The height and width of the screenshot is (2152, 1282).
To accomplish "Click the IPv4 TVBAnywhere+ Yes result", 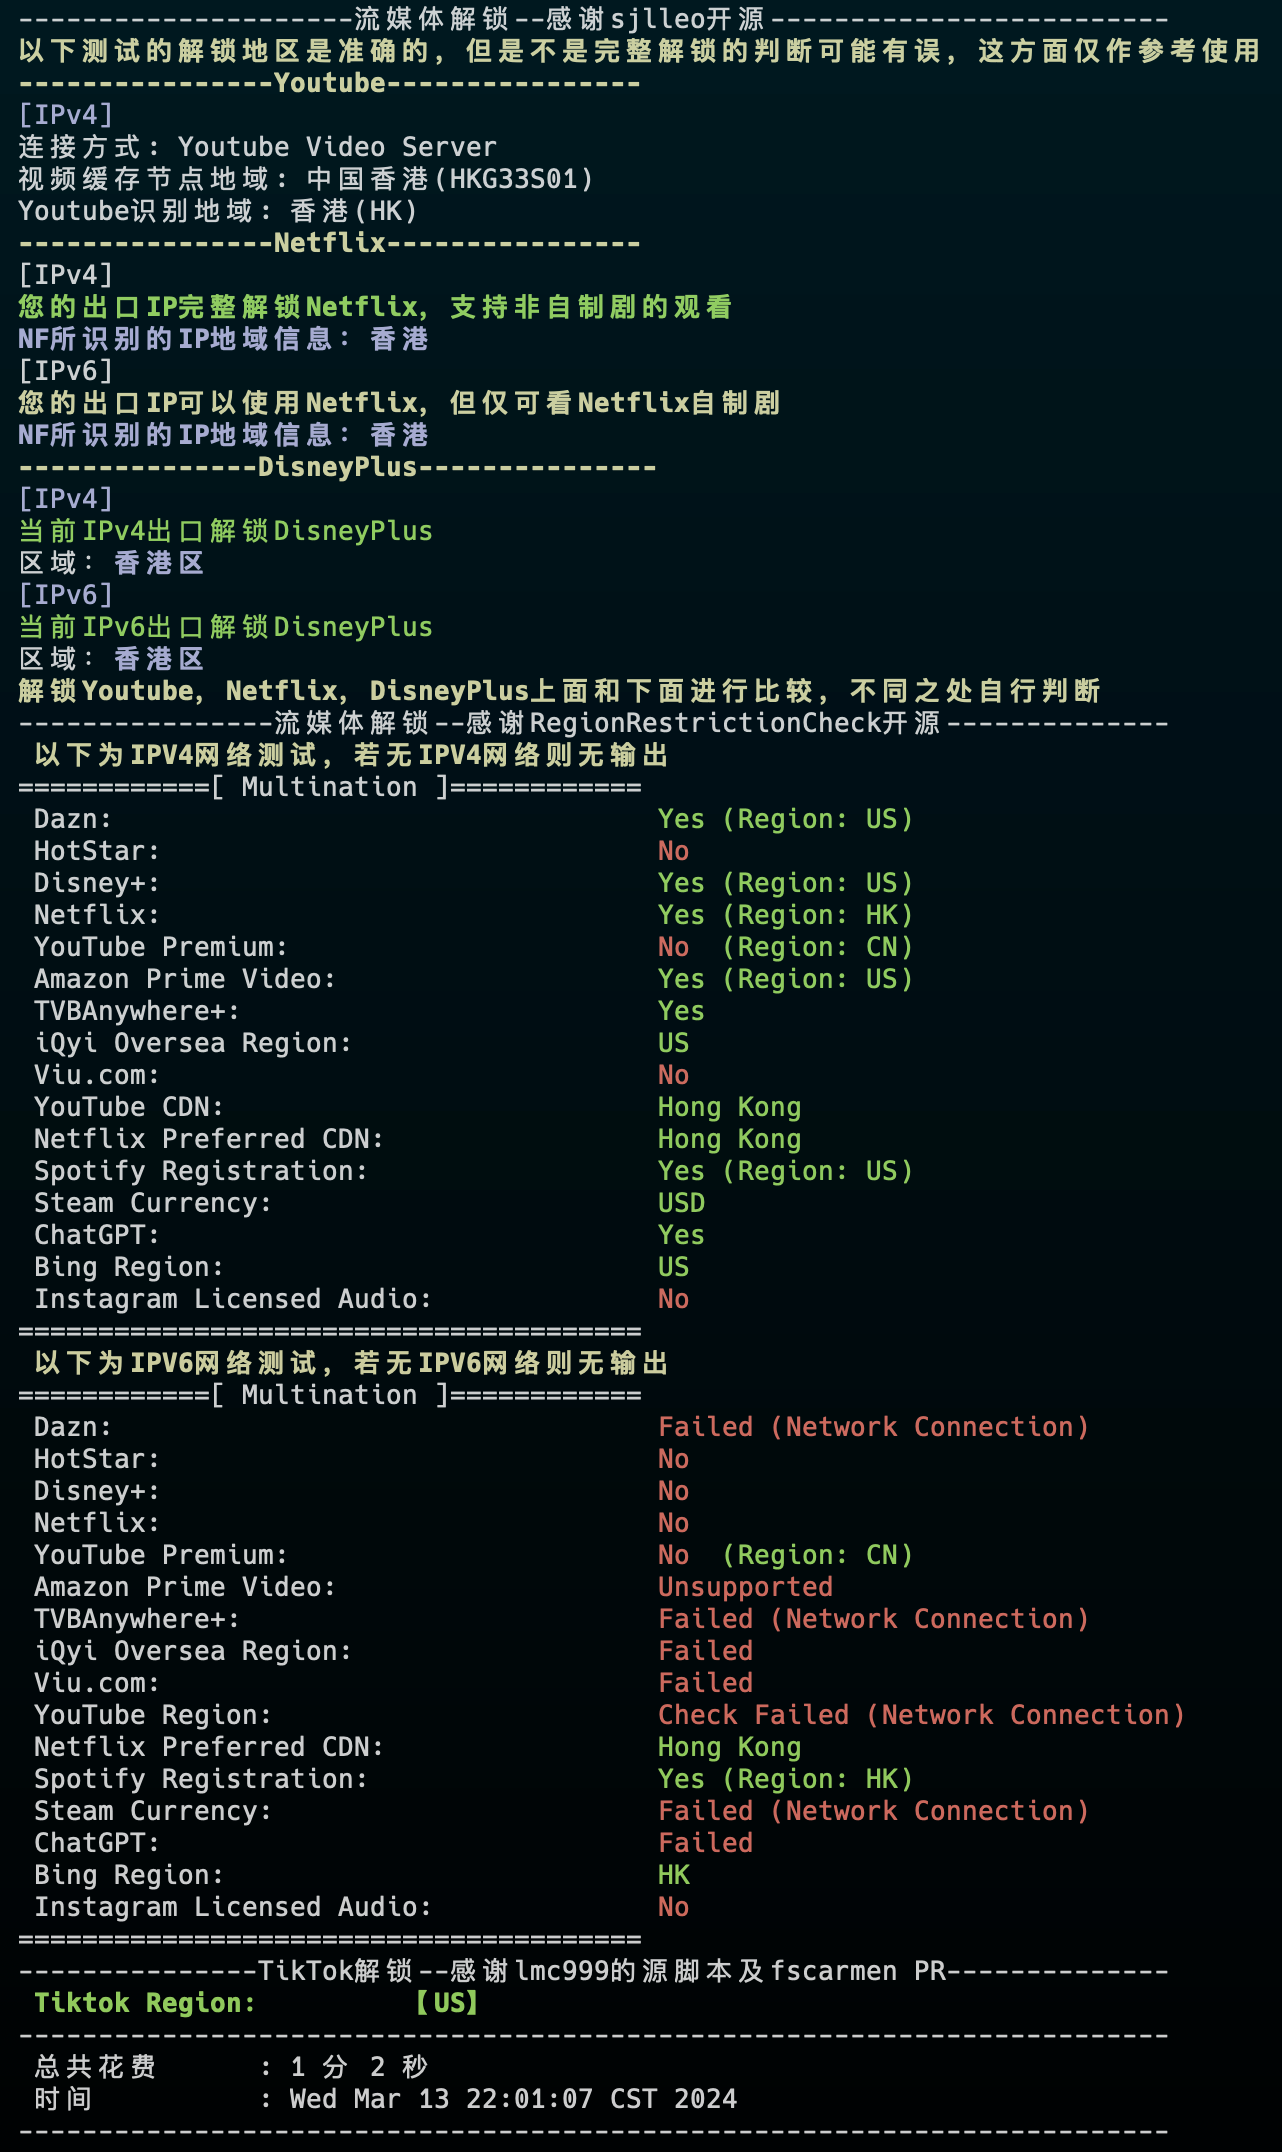I will pos(681,1011).
